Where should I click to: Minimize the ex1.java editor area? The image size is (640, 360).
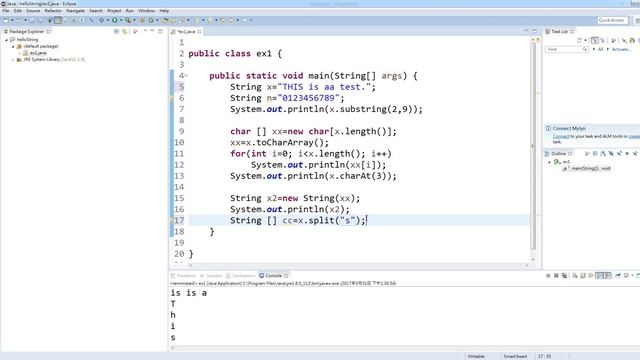(526, 31)
